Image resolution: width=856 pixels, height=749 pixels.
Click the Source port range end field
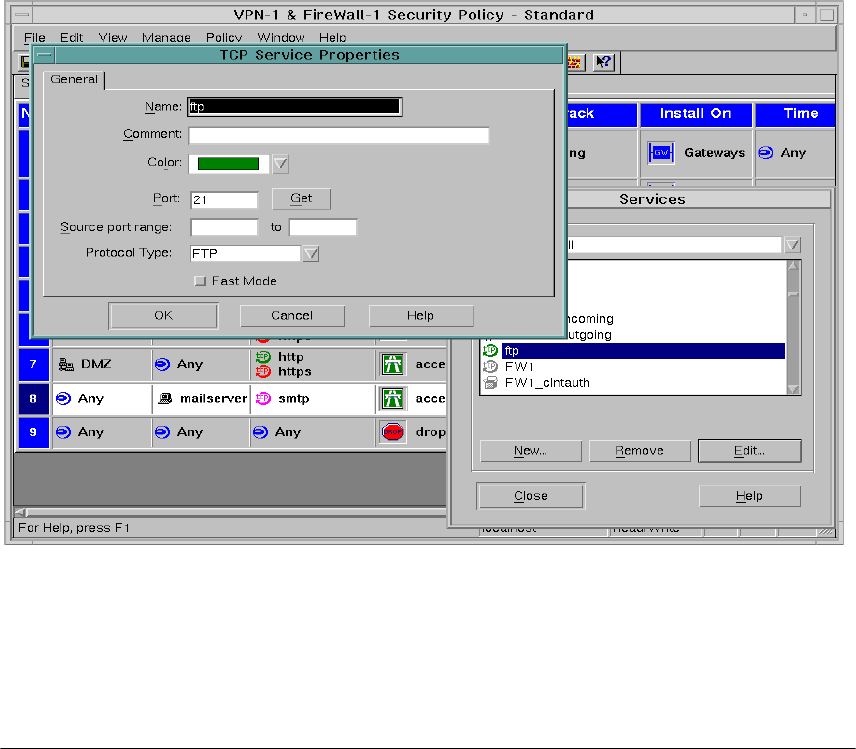(323, 227)
